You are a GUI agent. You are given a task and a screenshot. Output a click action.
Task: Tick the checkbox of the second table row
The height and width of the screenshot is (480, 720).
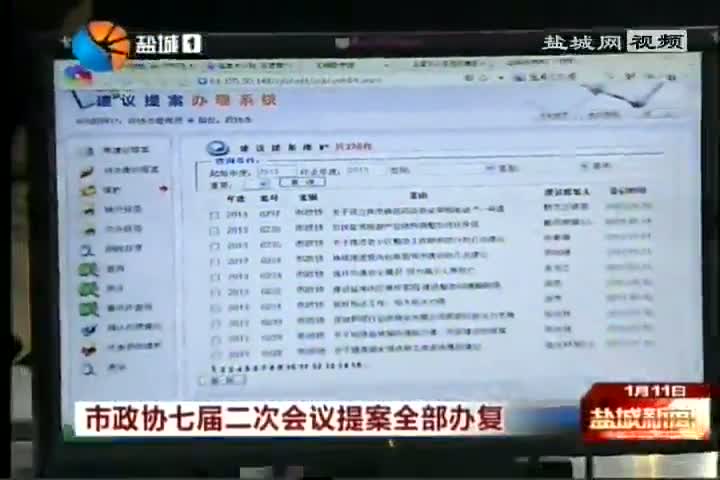click(x=214, y=231)
